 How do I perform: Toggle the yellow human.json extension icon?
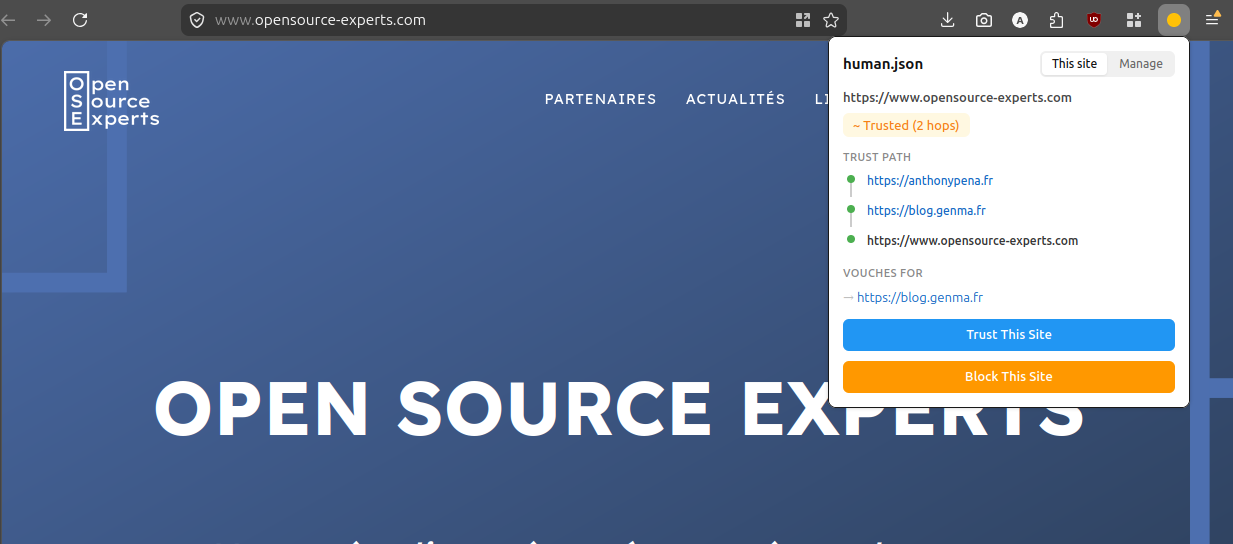pyautogui.click(x=1174, y=20)
